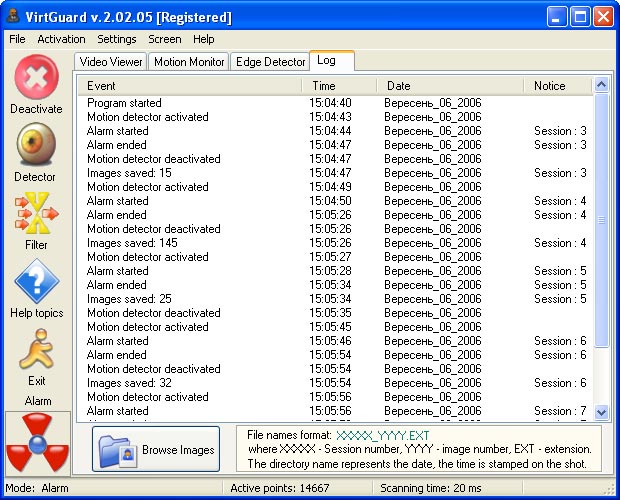Select 'Motion detector activated' row at 15:04:49
620x500 pixels.
click(335, 187)
